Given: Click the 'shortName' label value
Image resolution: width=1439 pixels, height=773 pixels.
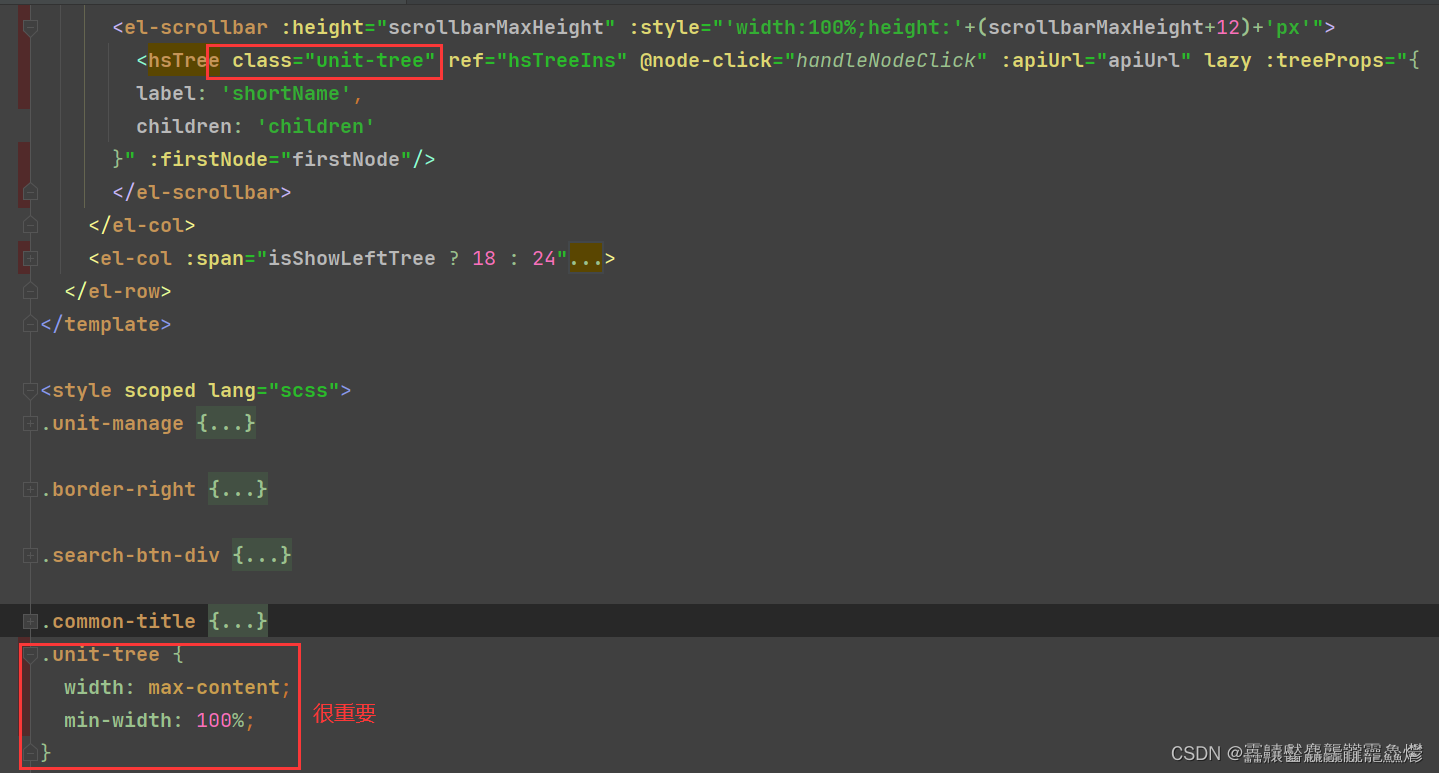Looking at the screenshot, I should tap(286, 94).
